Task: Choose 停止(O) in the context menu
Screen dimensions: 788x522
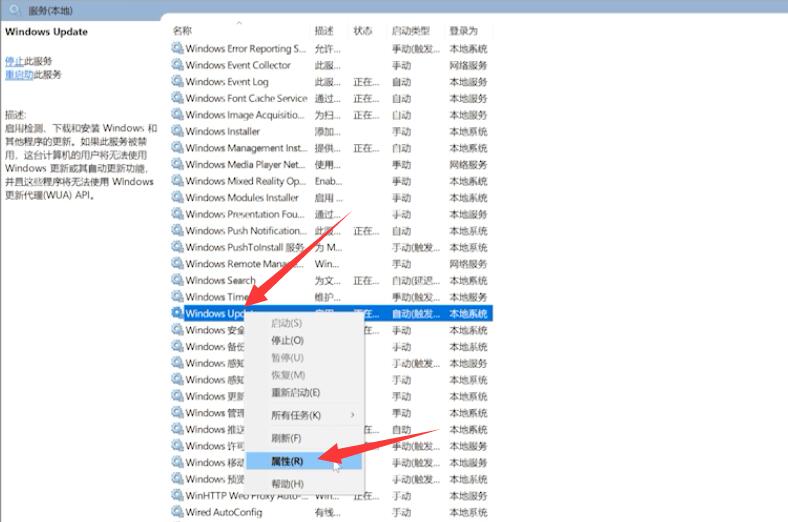Action: (287, 340)
